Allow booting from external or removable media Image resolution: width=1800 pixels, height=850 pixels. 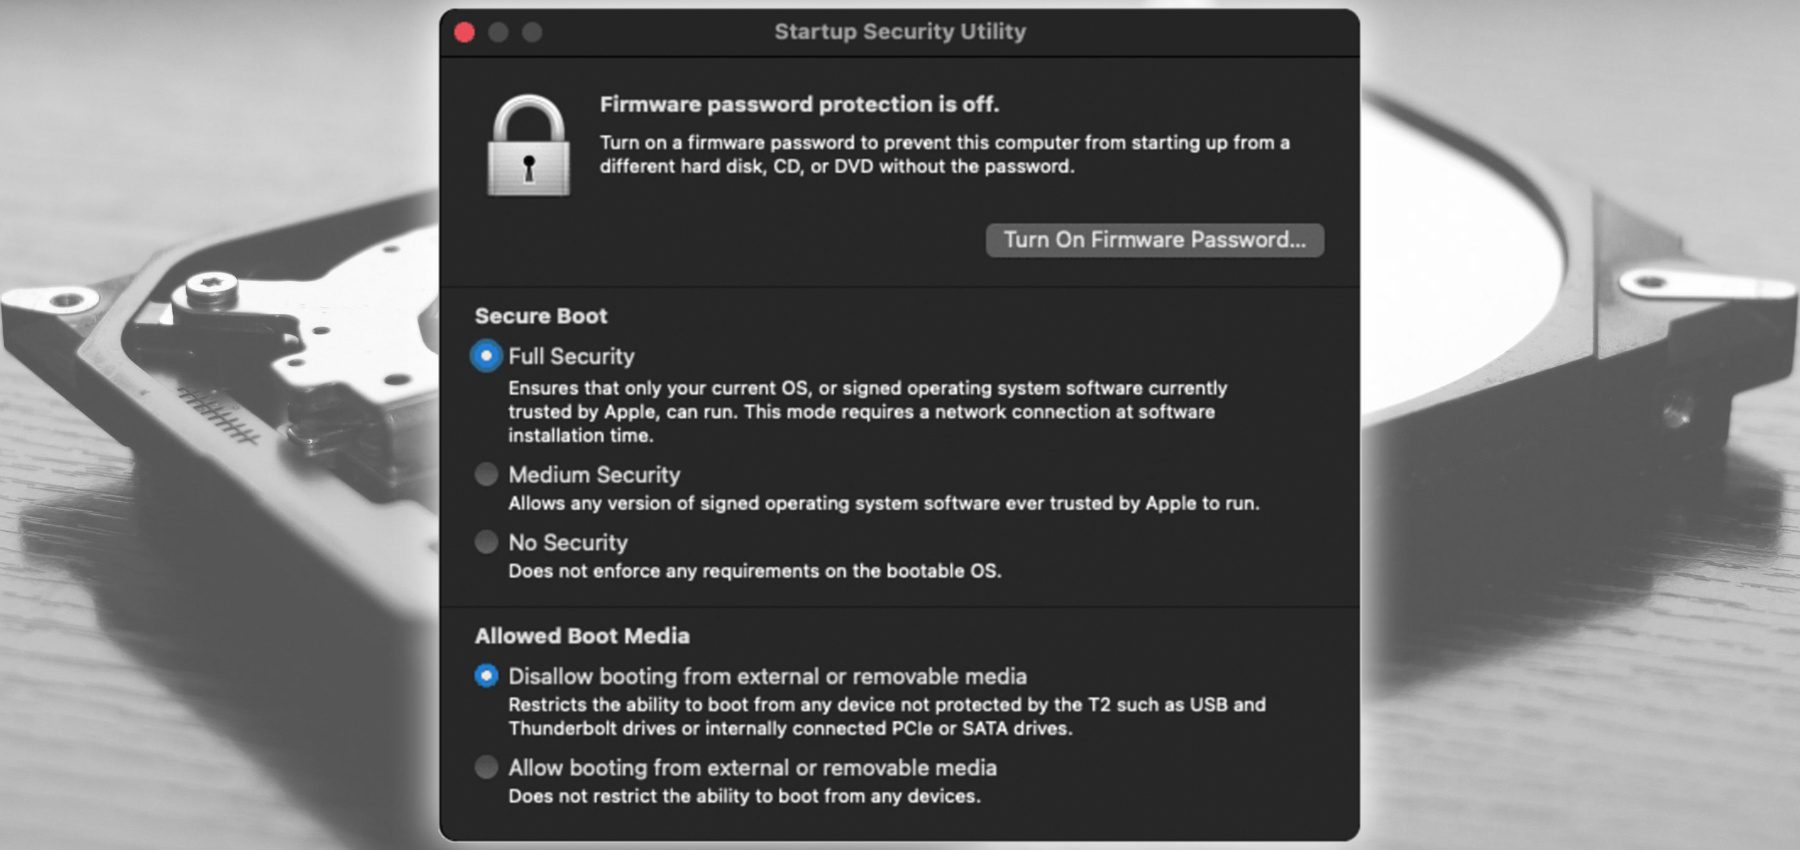pyautogui.click(x=484, y=768)
